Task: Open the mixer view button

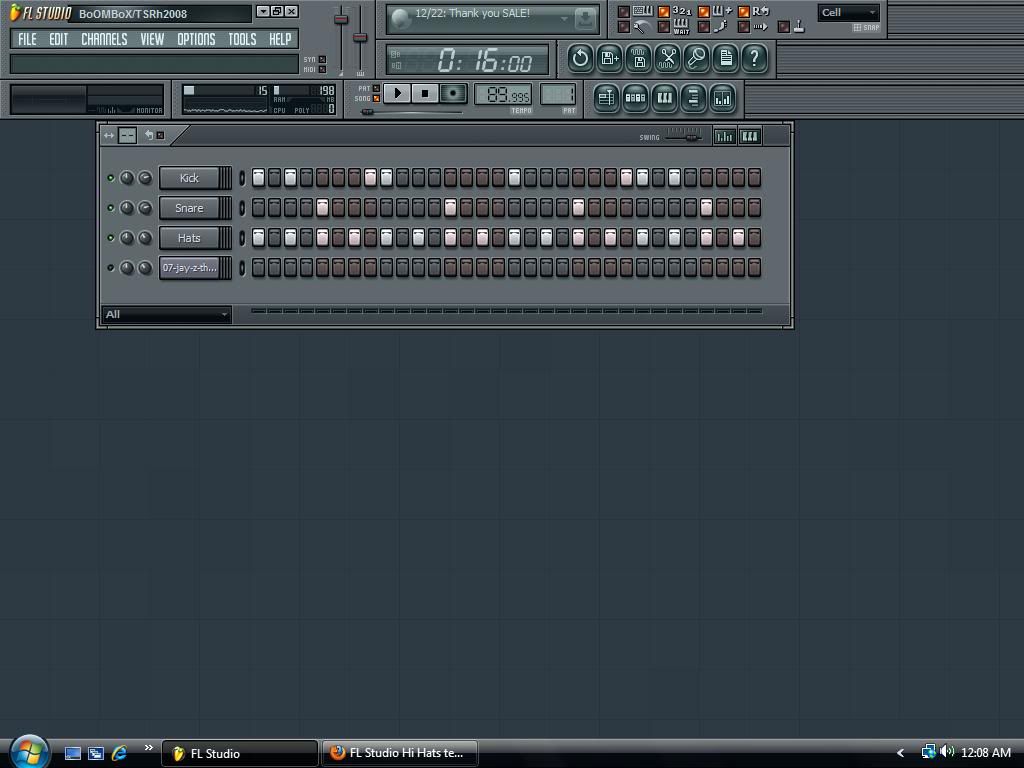Action: tap(722, 99)
